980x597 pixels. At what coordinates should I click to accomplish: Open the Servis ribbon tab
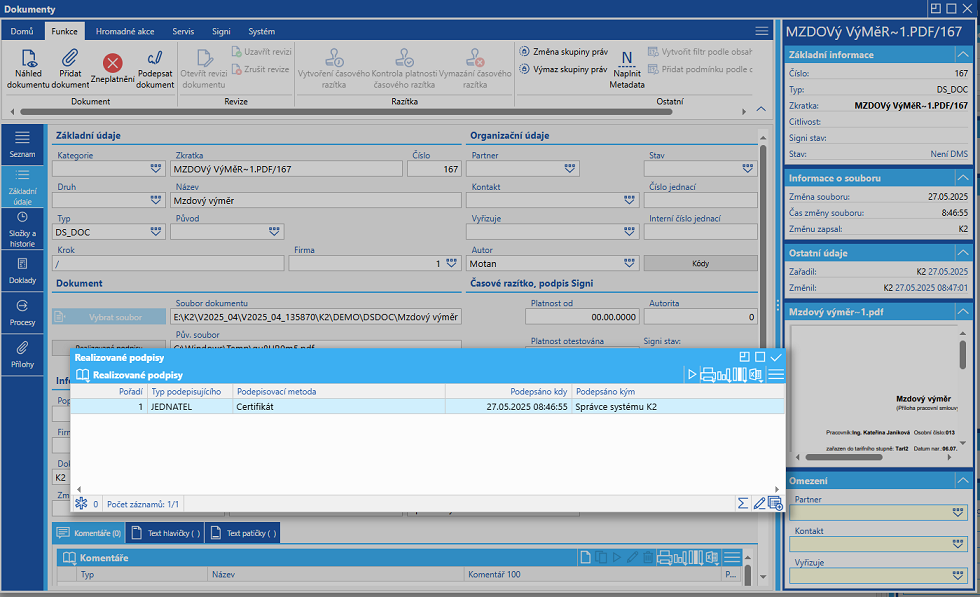183,31
